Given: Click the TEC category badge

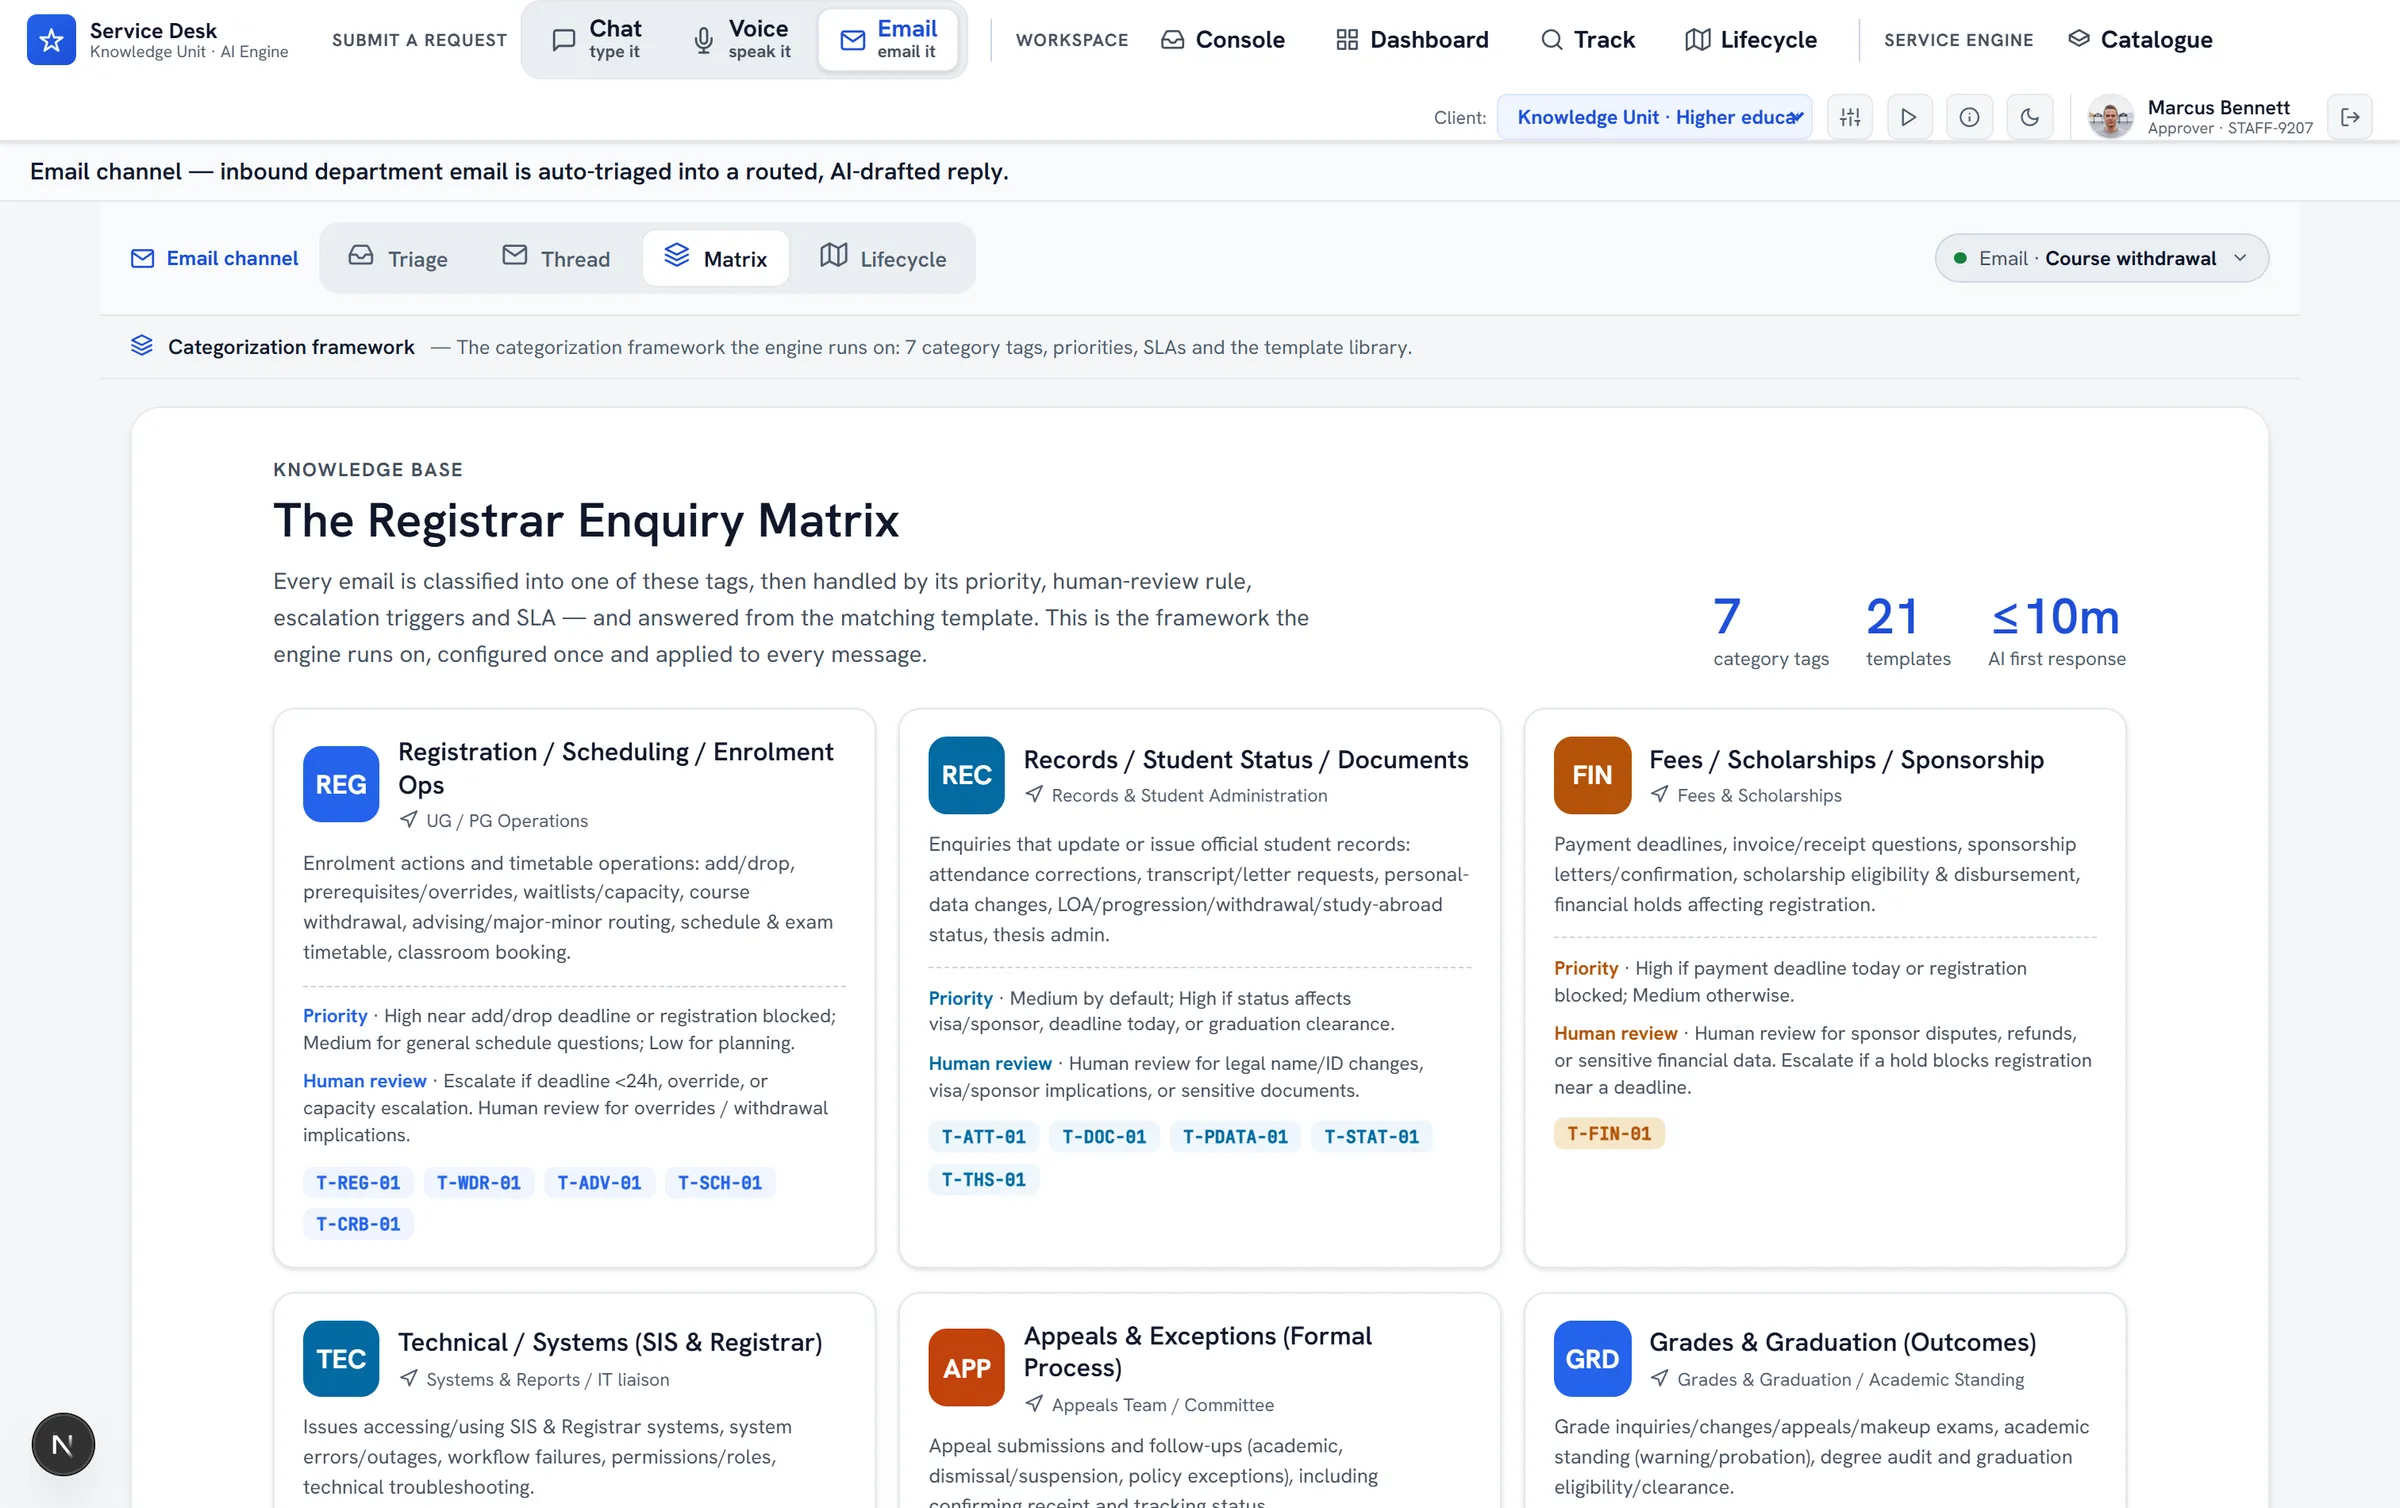Looking at the screenshot, I should tap(341, 1359).
